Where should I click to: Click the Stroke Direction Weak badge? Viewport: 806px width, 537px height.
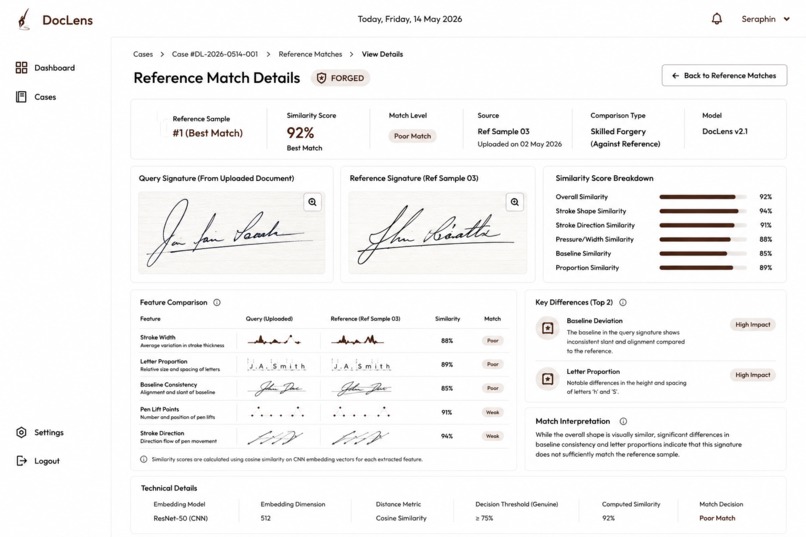click(492, 436)
